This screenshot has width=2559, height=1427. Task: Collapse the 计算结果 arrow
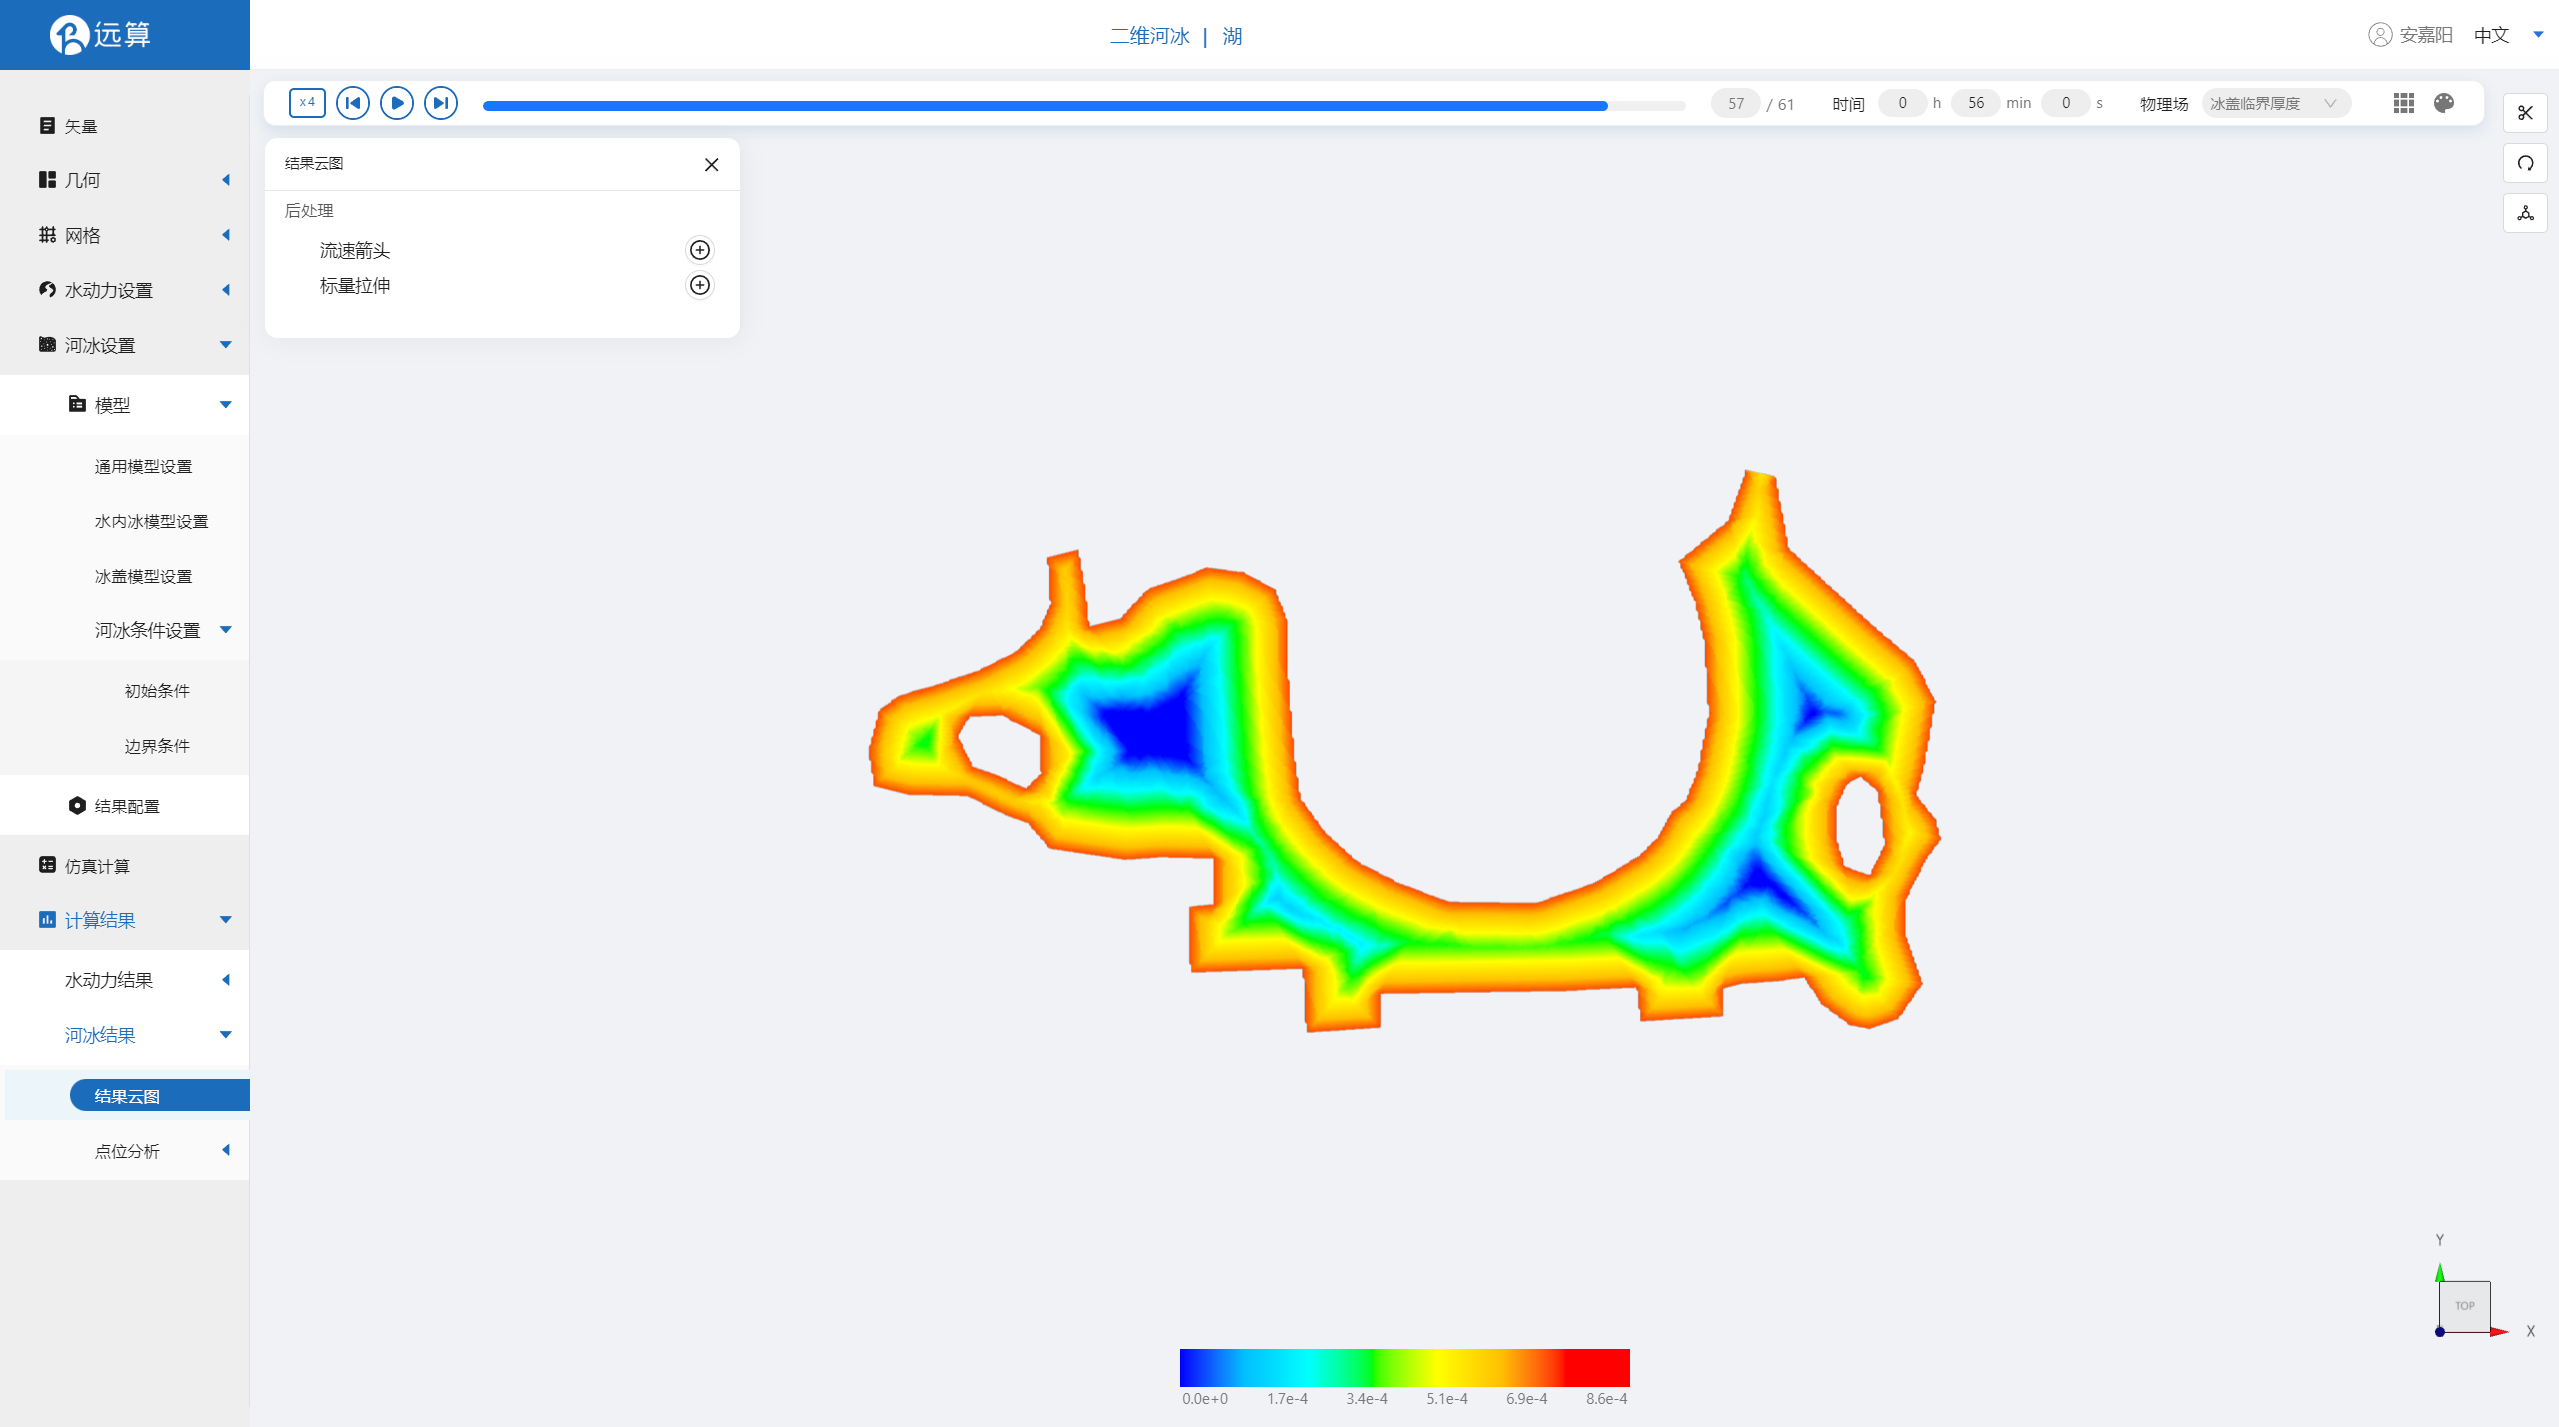pos(226,920)
